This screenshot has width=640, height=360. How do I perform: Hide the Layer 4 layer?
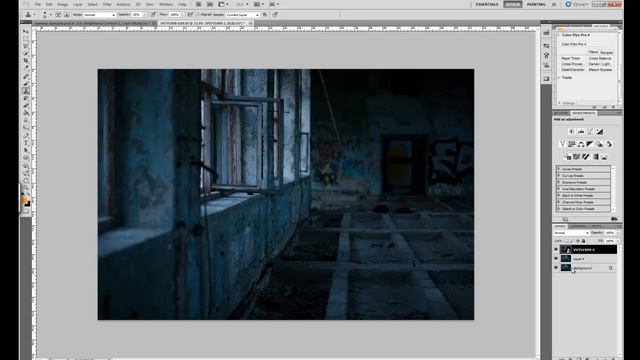pos(556,258)
